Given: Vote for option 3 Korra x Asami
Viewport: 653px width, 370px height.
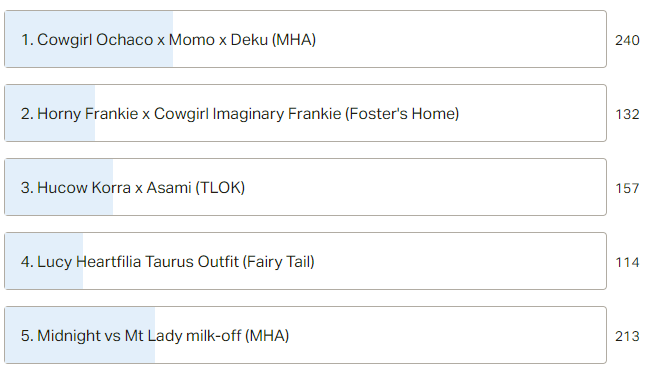Looking at the screenshot, I should [305, 187].
